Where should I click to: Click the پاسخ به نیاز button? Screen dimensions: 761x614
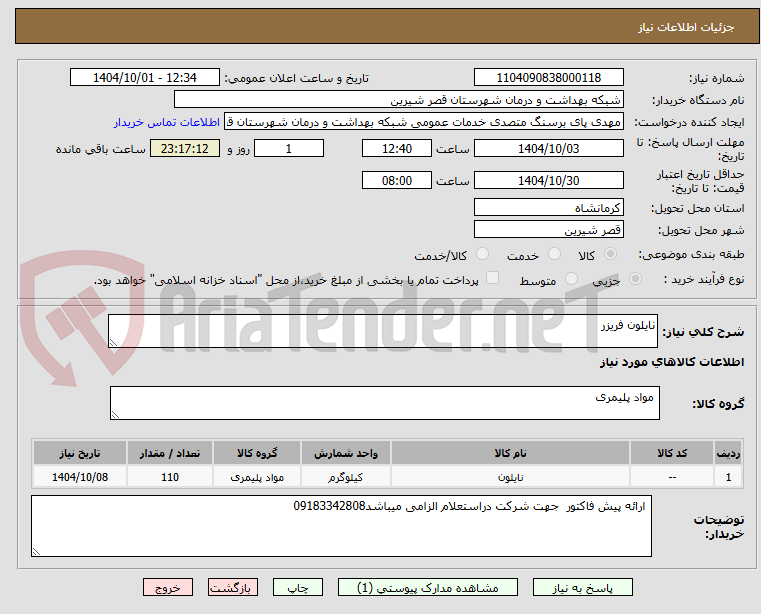point(582,587)
